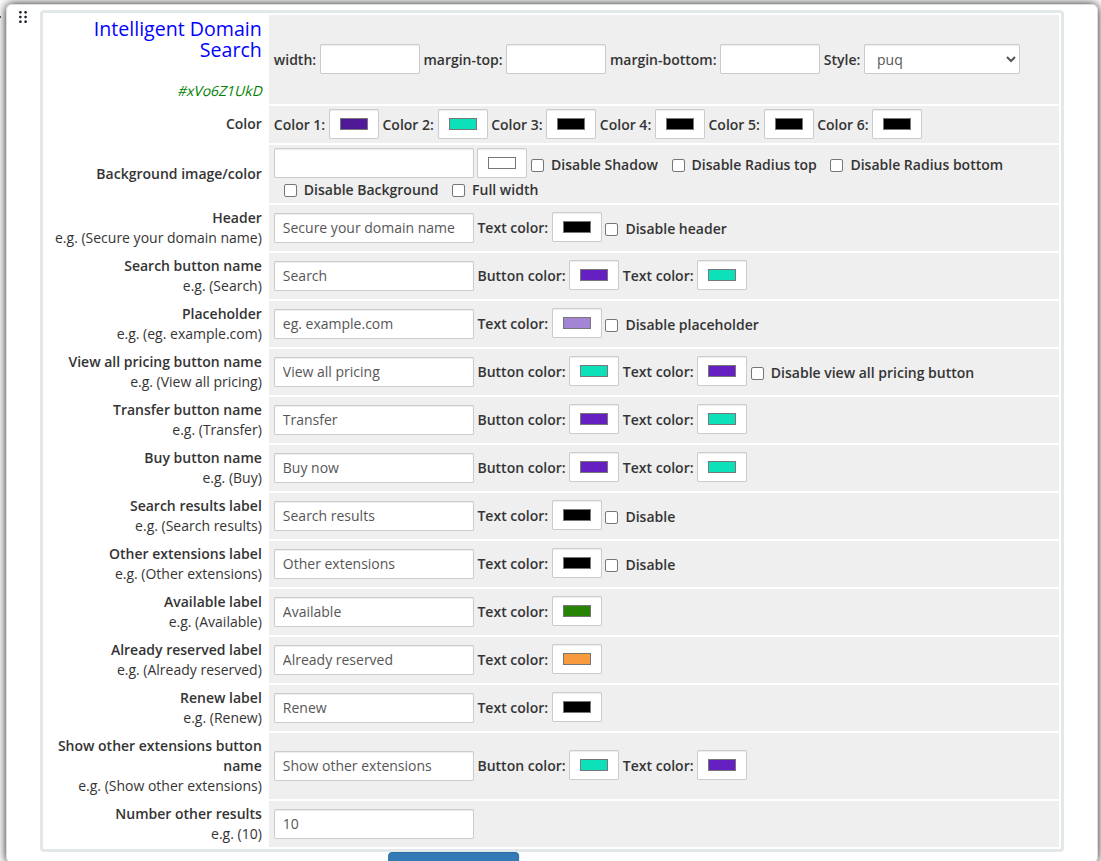This screenshot has height=861, width=1101.
Task: Enable the Full width option
Action: pyautogui.click(x=458, y=190)
